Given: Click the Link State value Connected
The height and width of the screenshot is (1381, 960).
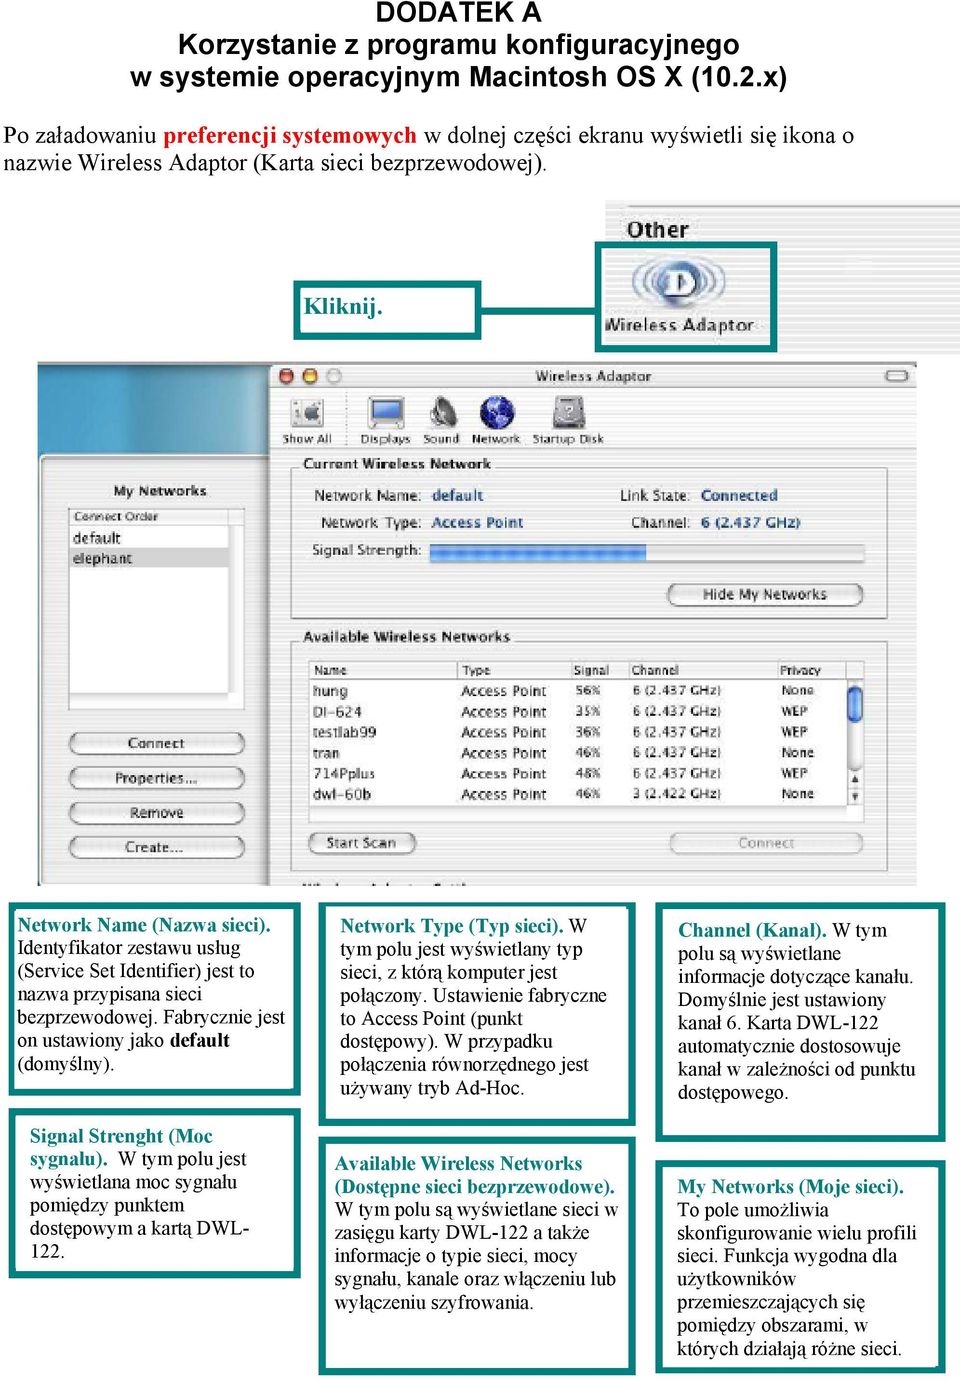Looking at the screenshot, I should 739,495.
